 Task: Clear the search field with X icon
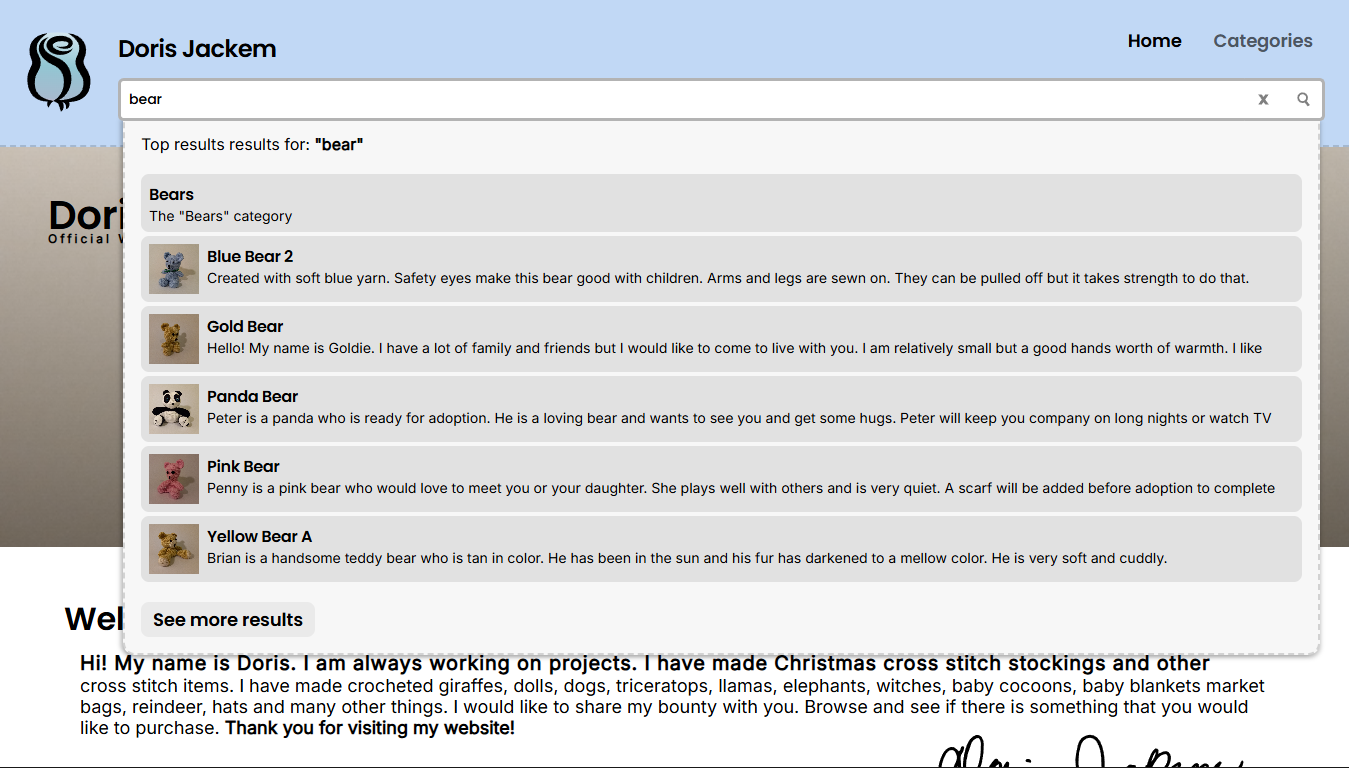point(1263,99)
